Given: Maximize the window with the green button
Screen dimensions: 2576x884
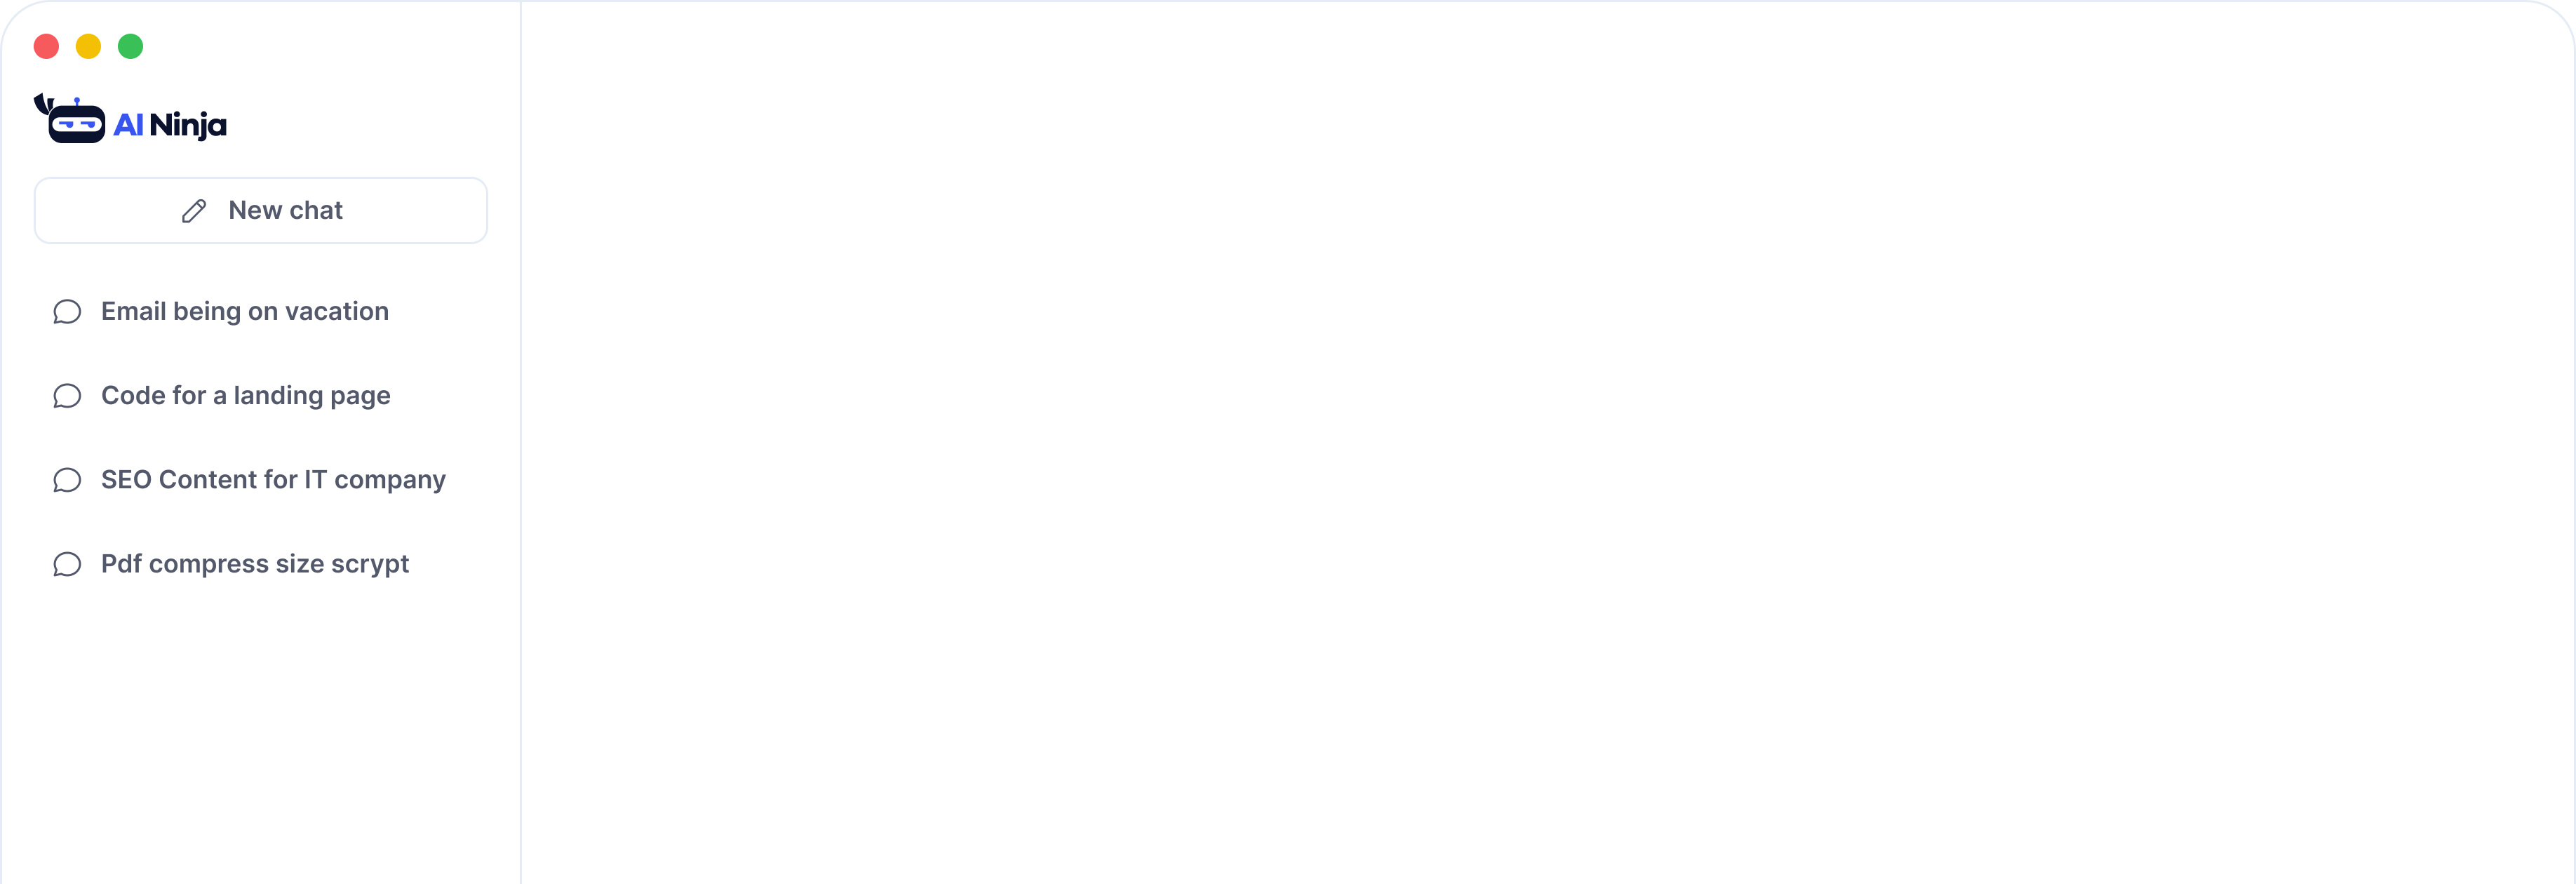Looking at the screenshot, I should pyautogui.click(x=130, y=46).
